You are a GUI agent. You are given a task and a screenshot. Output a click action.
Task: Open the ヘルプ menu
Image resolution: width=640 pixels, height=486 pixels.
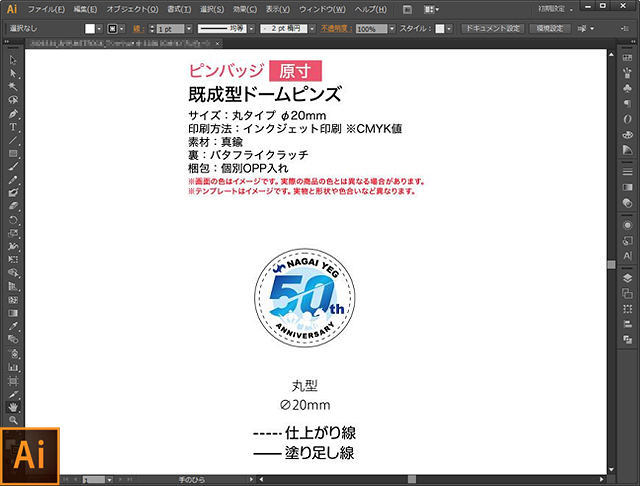click(x=370, y=9)
